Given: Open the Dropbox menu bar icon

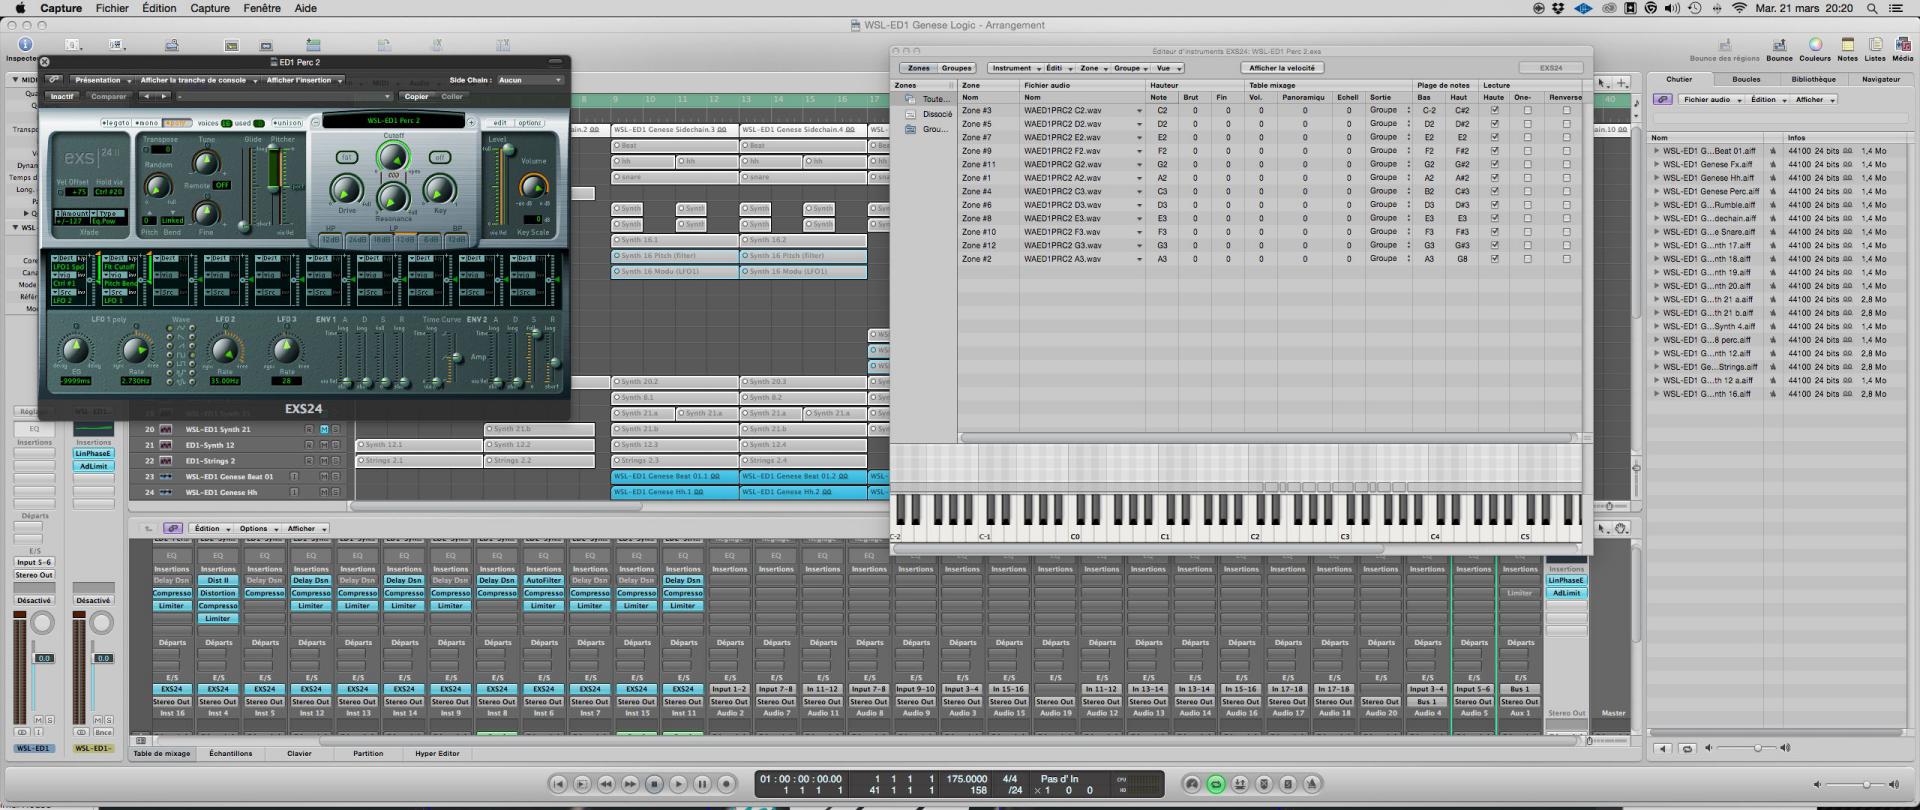Looking at the screenshot, I should 1559,8.
